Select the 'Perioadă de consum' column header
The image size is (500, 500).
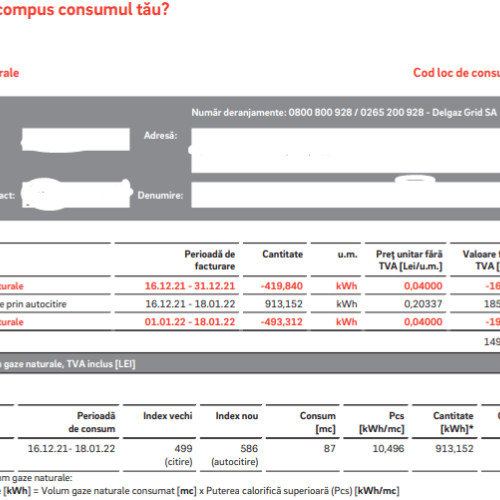pos(92,422)
